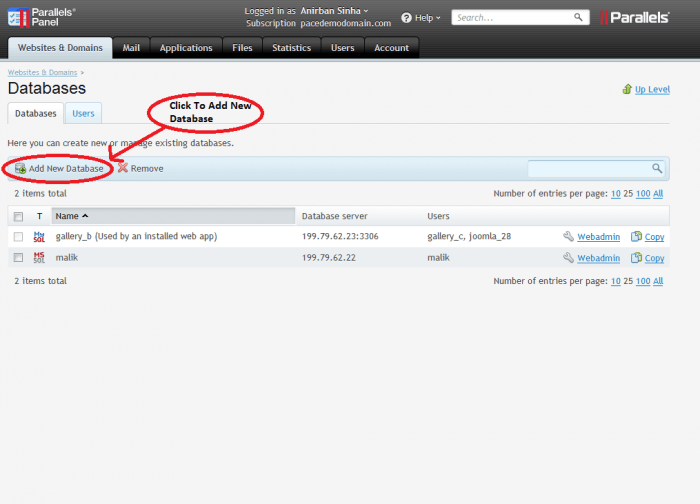Open the Help dropdown menu
This screenshot has width=700, height=504.
tap(421, 18)
